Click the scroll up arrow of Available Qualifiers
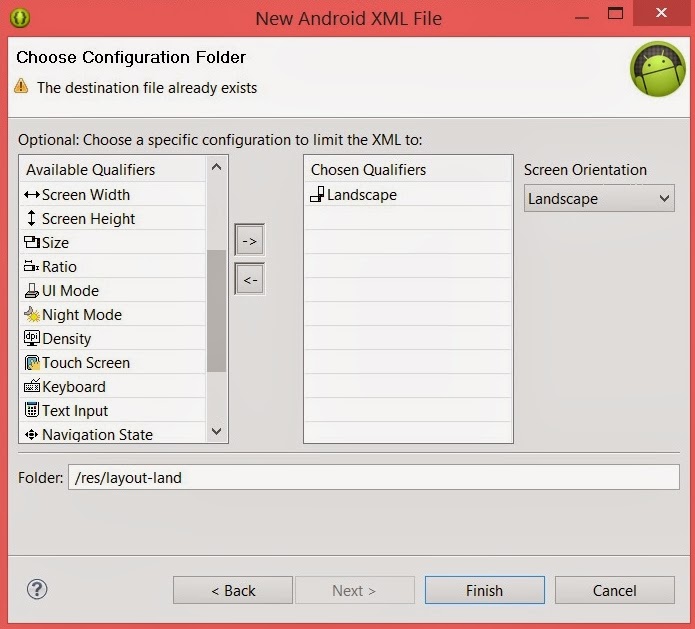The width and height of the screenshot is (695, 629). pyautogui.click(x=216, y=167)
